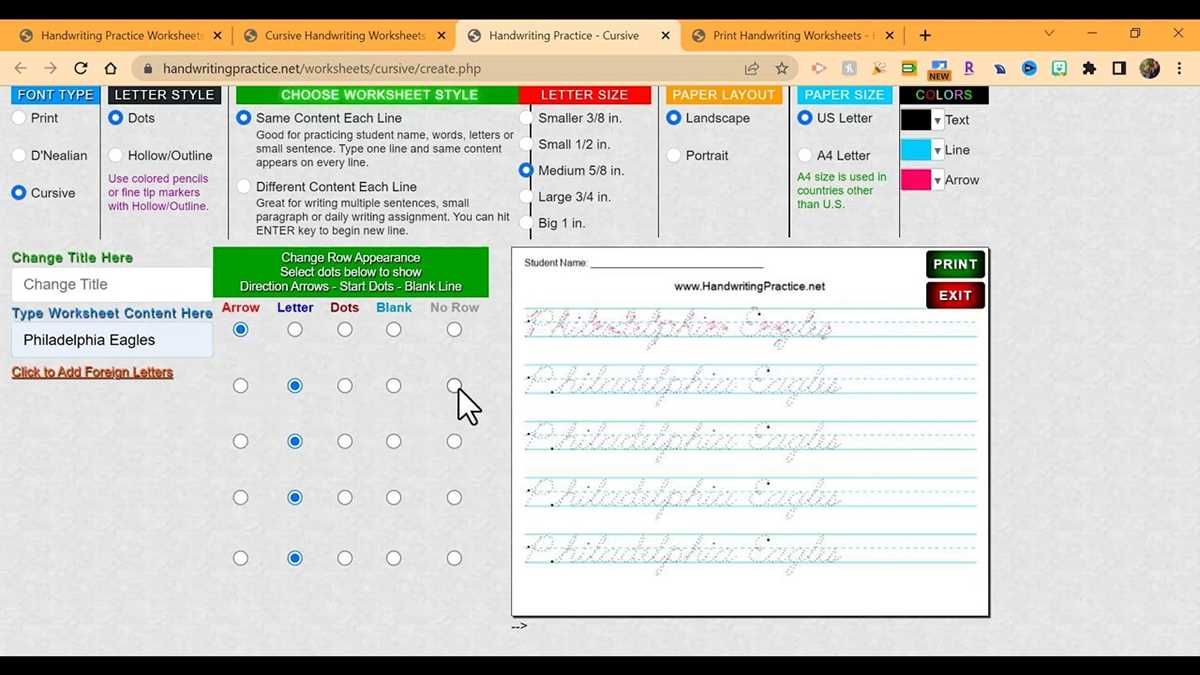Viewport: 1200px width, 675px height.
Task: Click the purple R extension icon
Action: (969, 69)
